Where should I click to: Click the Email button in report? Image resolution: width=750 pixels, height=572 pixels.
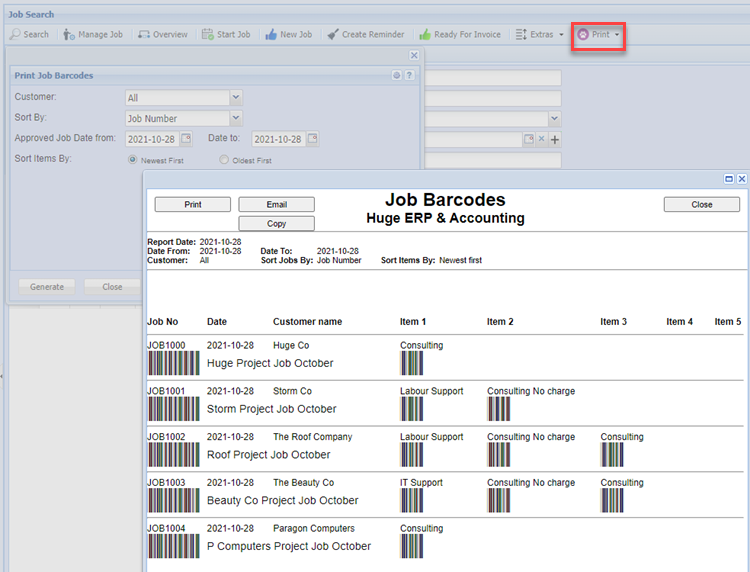click(x=276, y=204)
